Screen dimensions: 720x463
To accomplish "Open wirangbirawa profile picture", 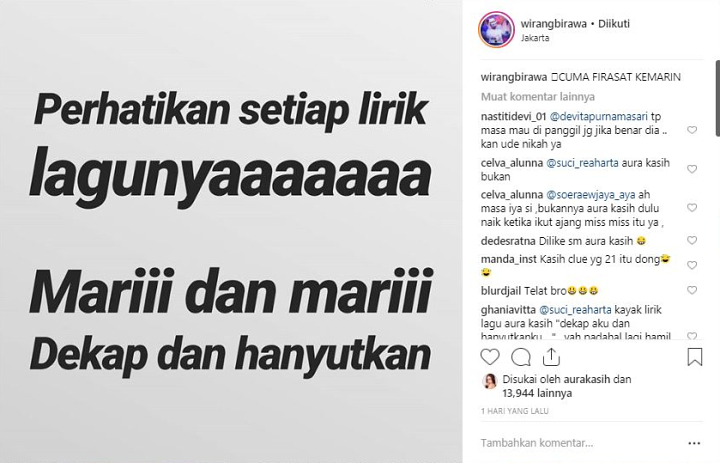I will click(x=496, y=30).
